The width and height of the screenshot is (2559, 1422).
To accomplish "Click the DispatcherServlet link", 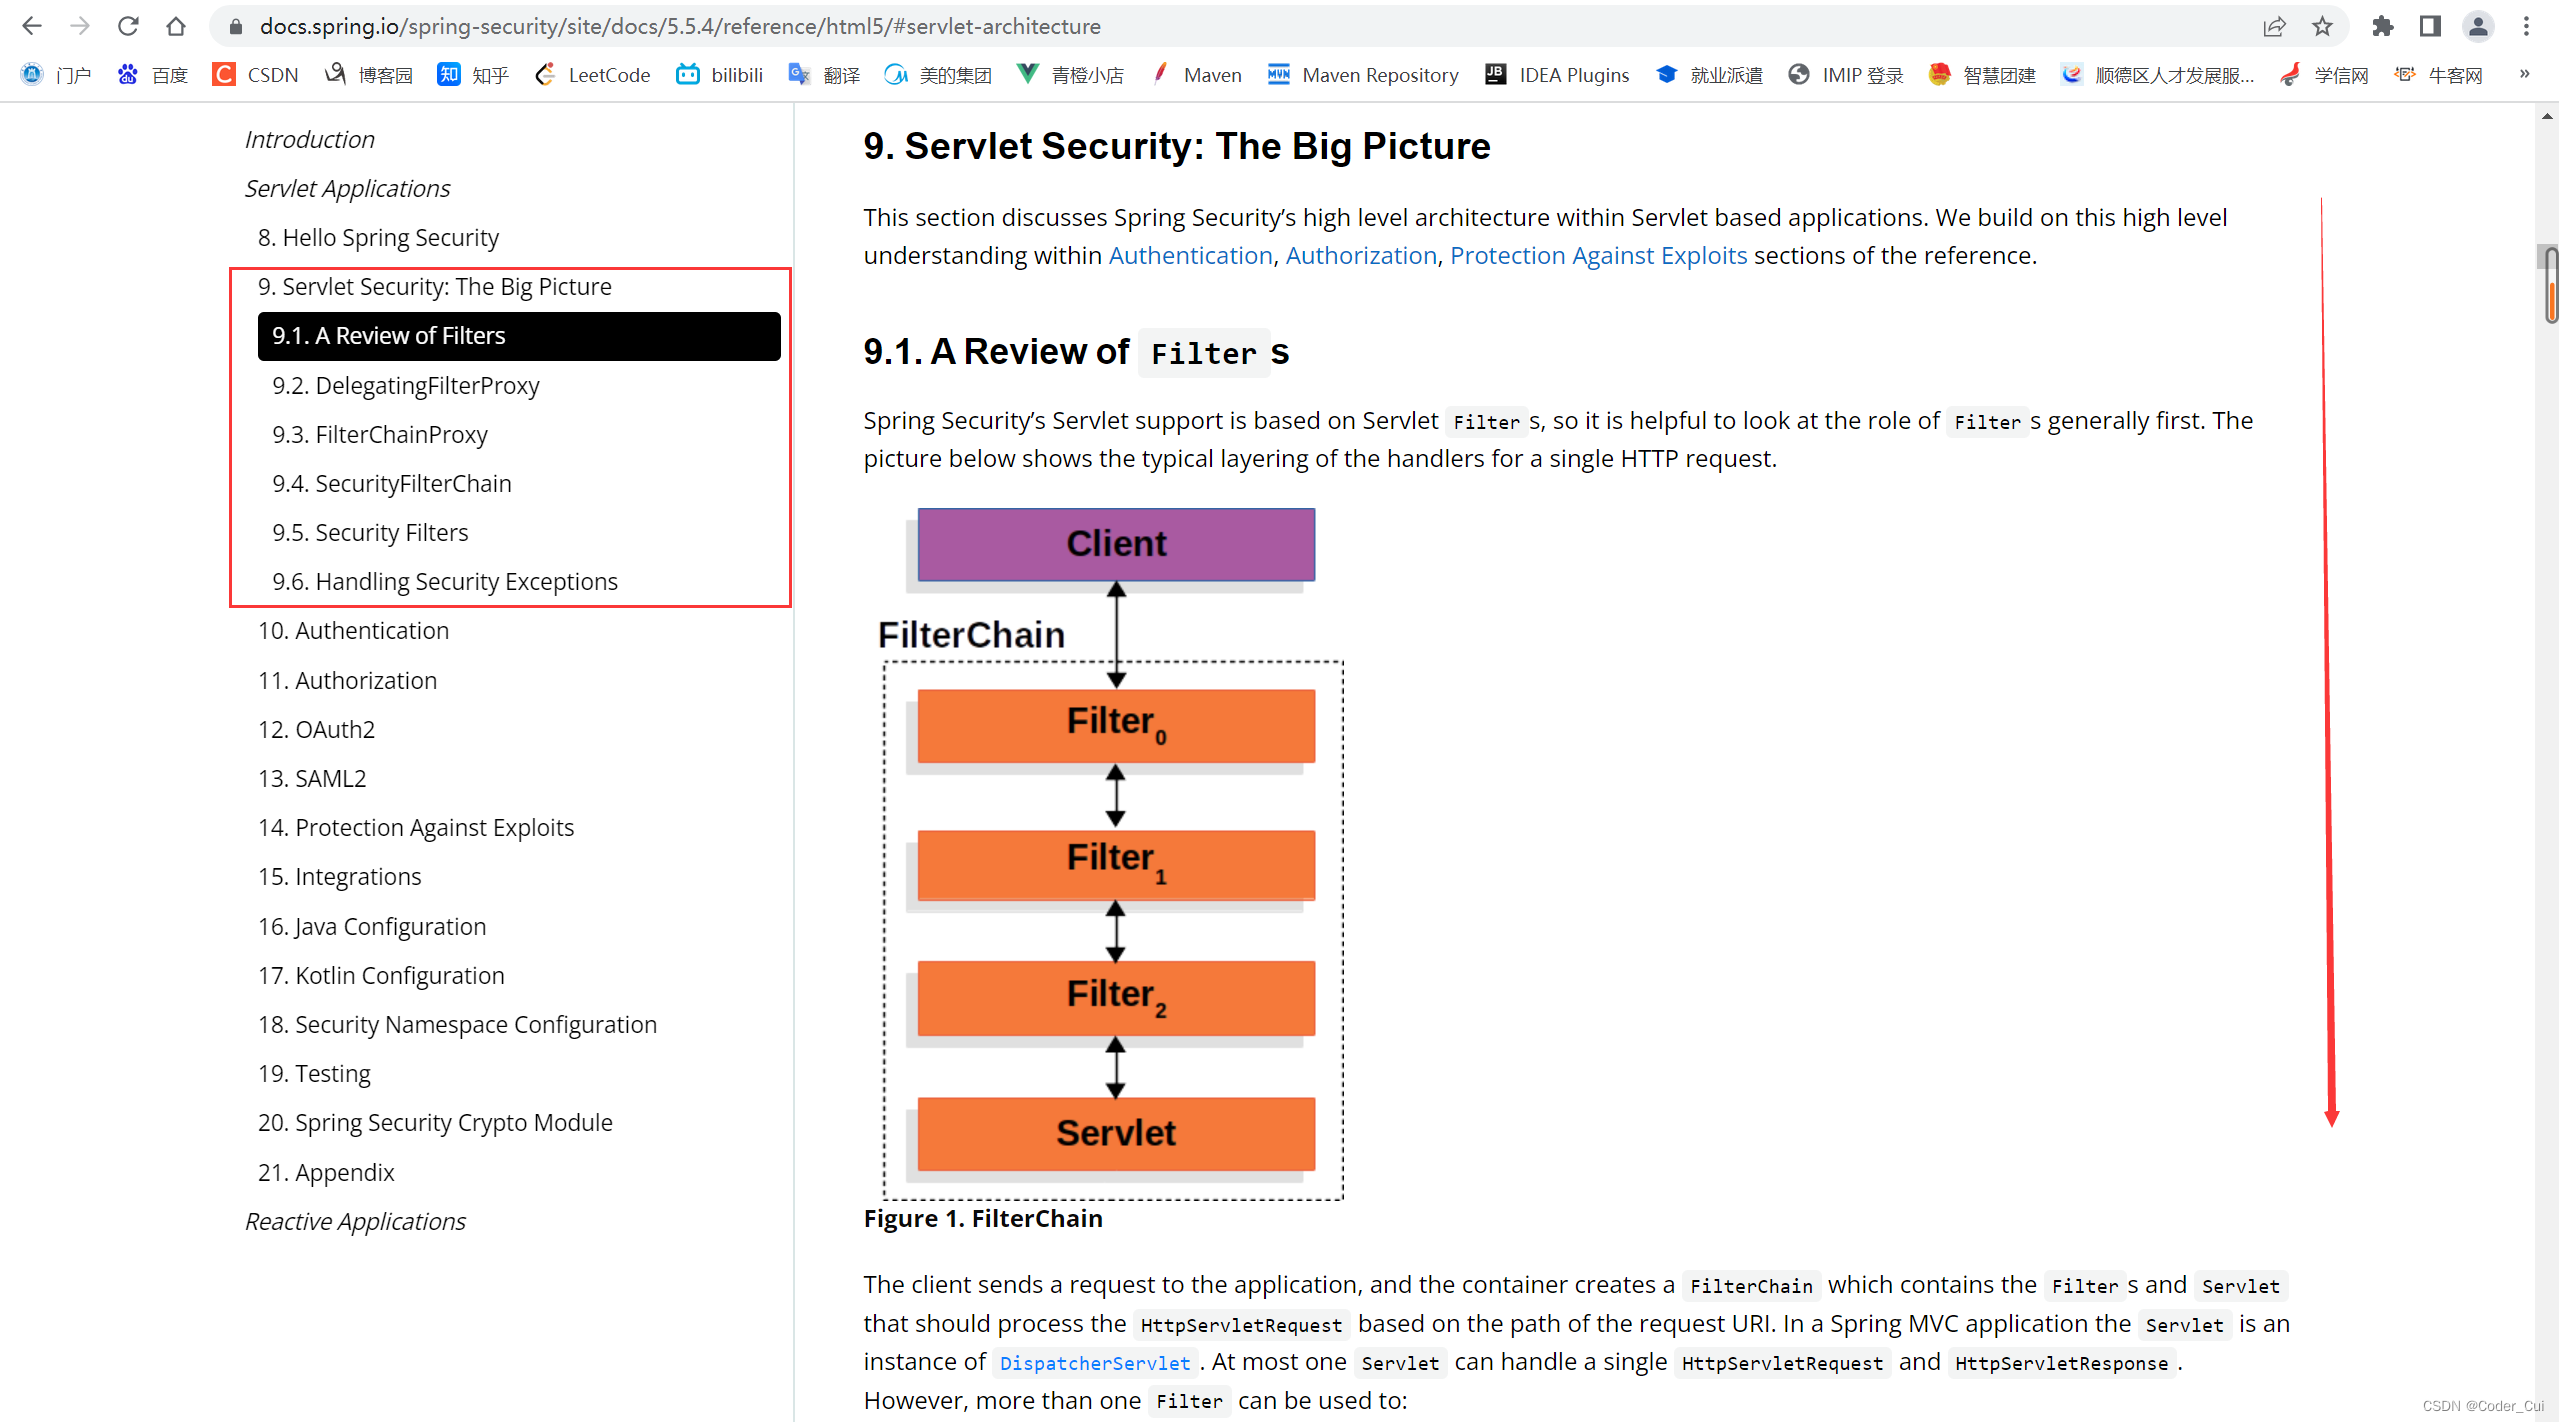I will (1093, 1362).
